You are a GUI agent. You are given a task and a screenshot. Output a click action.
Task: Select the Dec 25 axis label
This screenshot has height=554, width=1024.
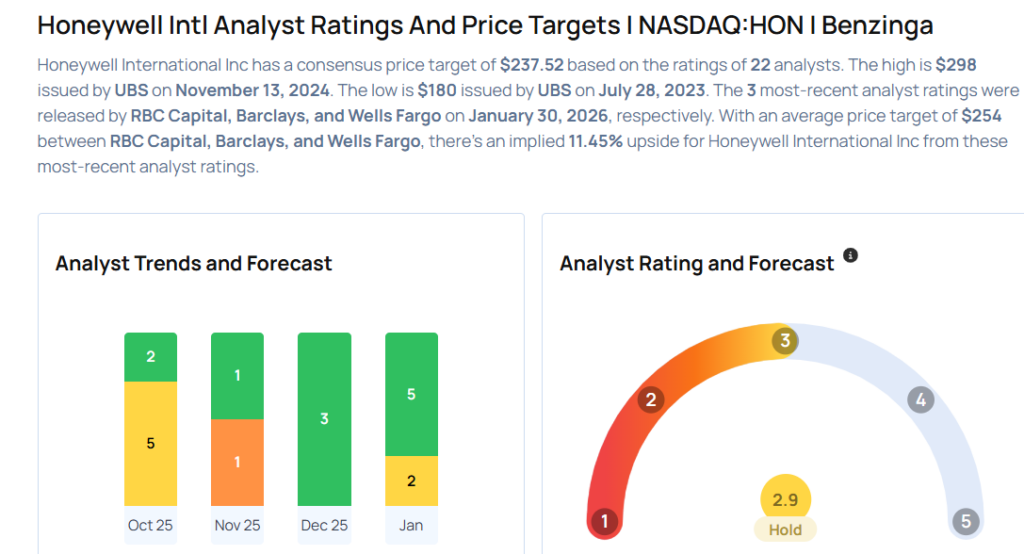point(324,525)
